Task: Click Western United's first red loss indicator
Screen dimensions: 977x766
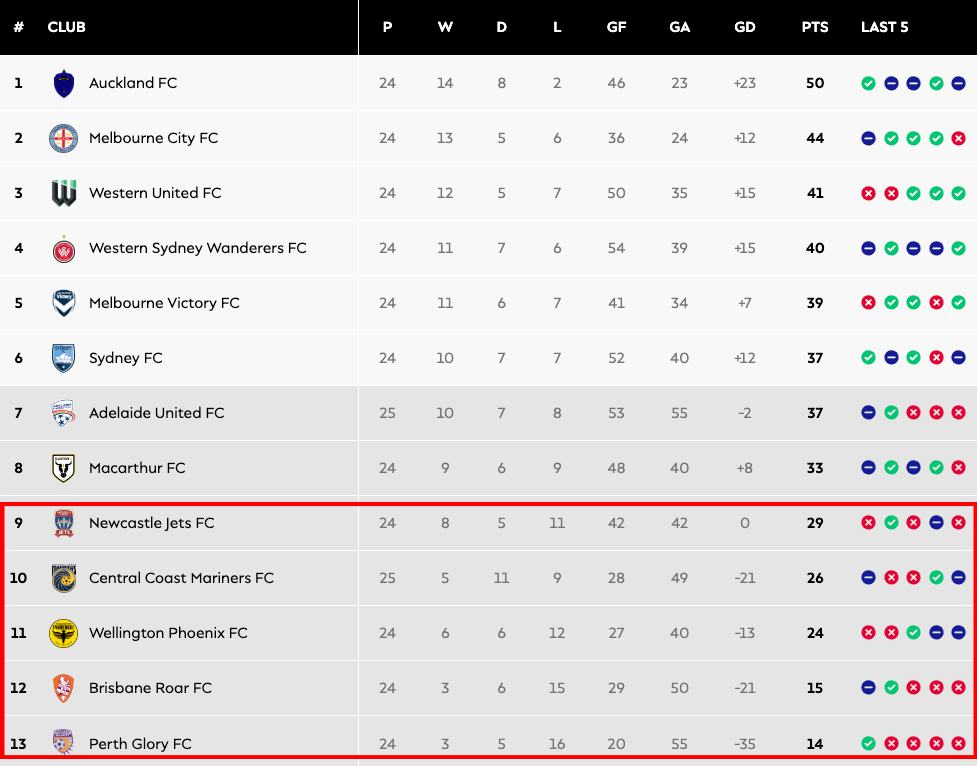Action: click(x=868, y=193)
